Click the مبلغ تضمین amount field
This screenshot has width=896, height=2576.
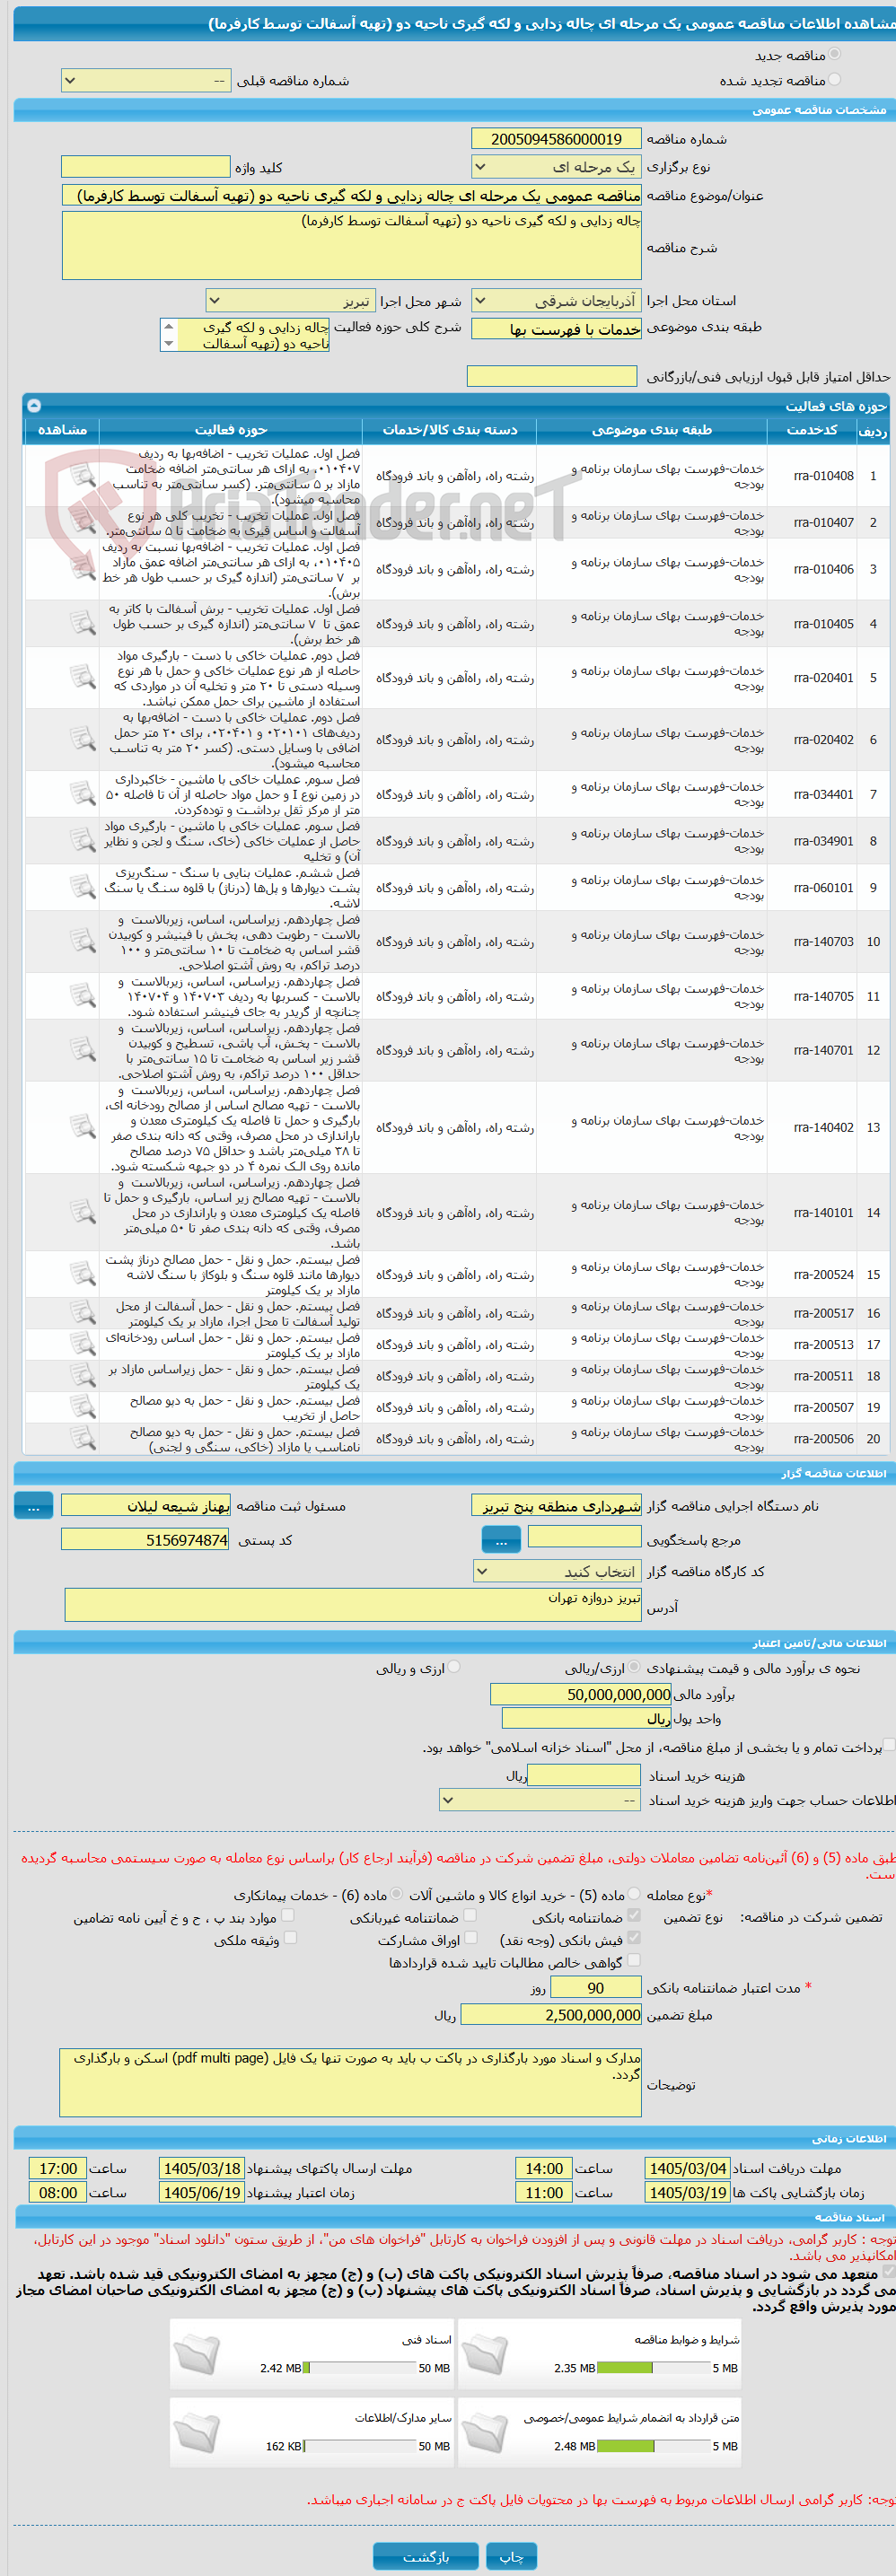551,2015
